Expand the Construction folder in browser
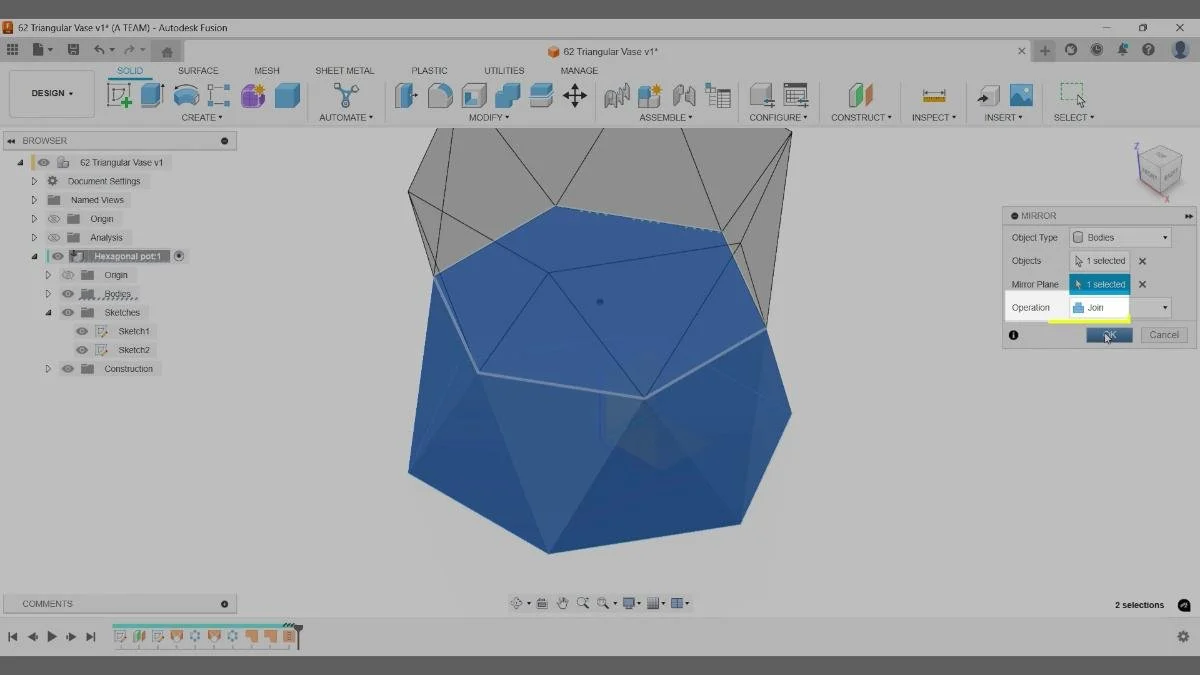 (48, 368)
